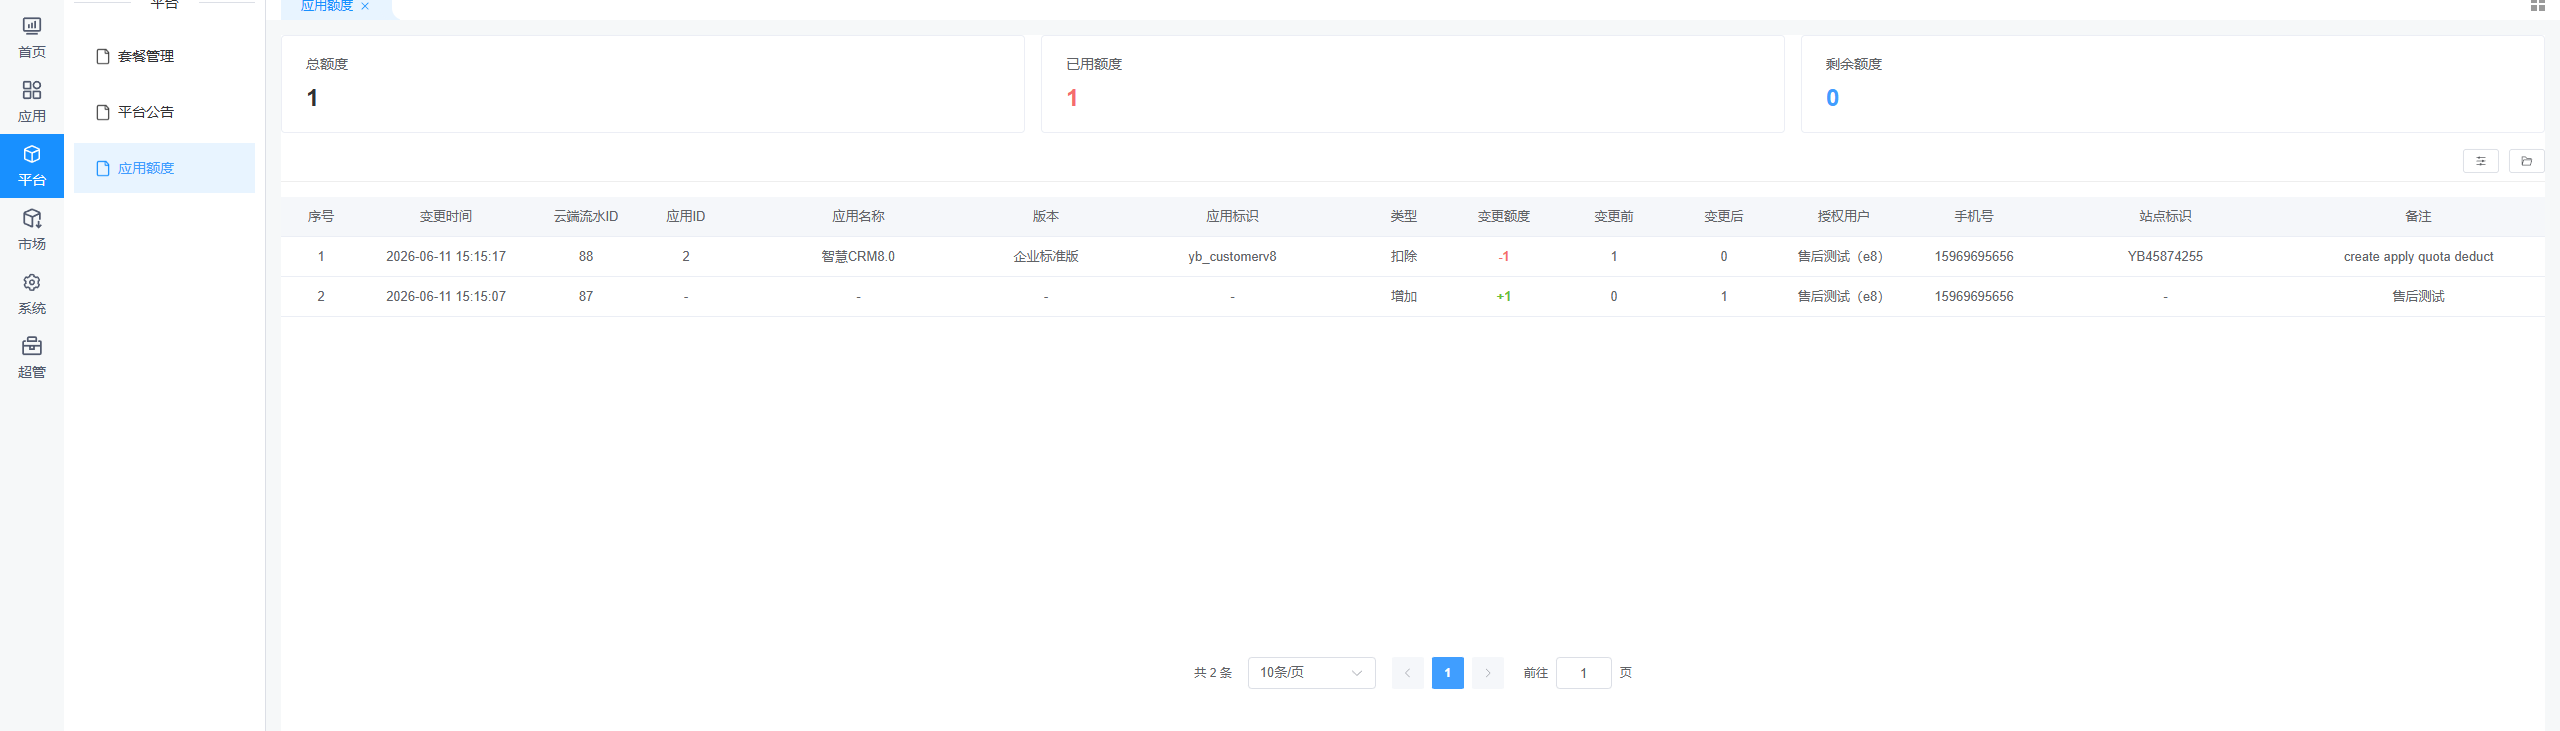Click the -1 quota change value
The image size is (2560, 731).
pyautogui.click(x=1503, y=257)
